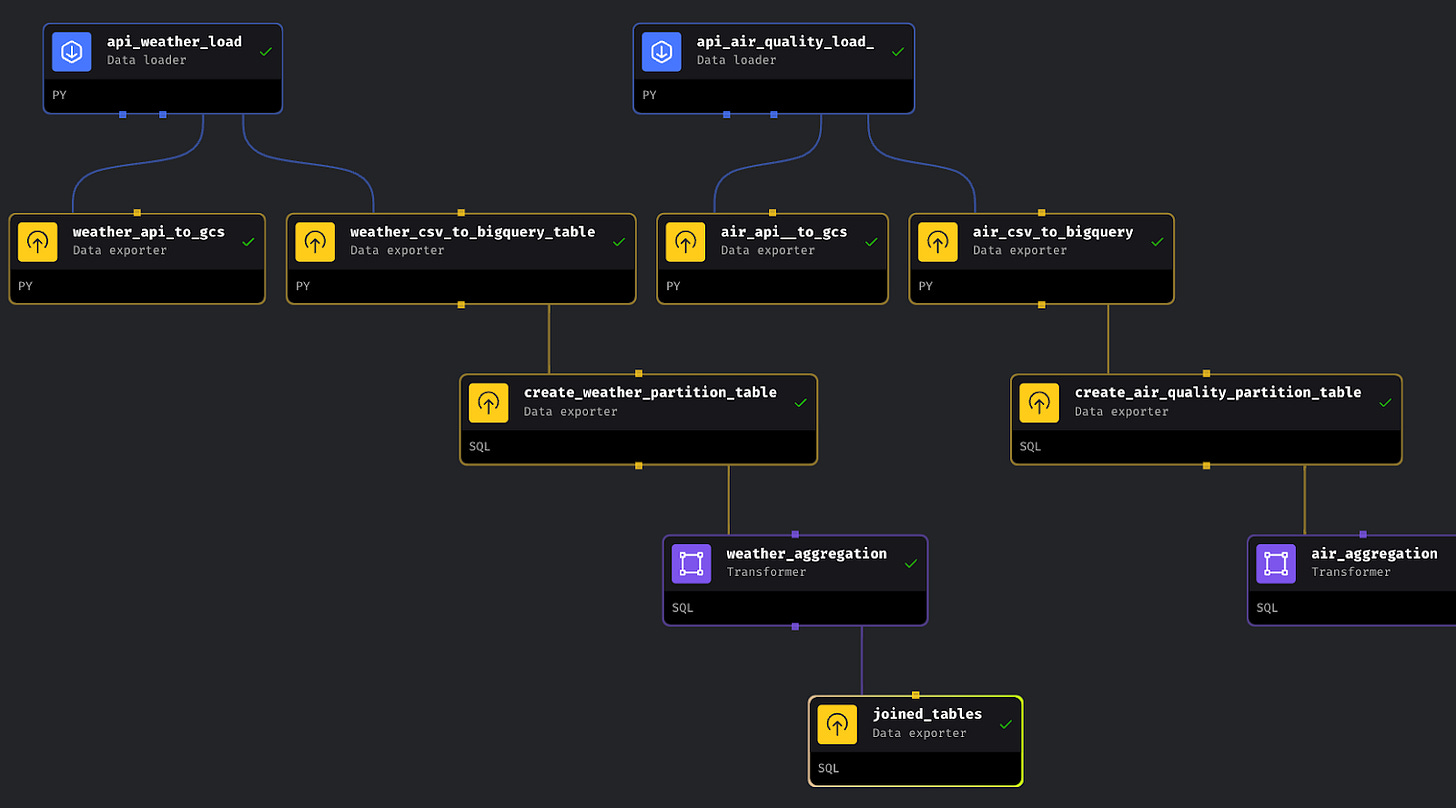Click the api_weather_load data loader icon
This screenshot has height=808, width=1456.
point(72,52)
